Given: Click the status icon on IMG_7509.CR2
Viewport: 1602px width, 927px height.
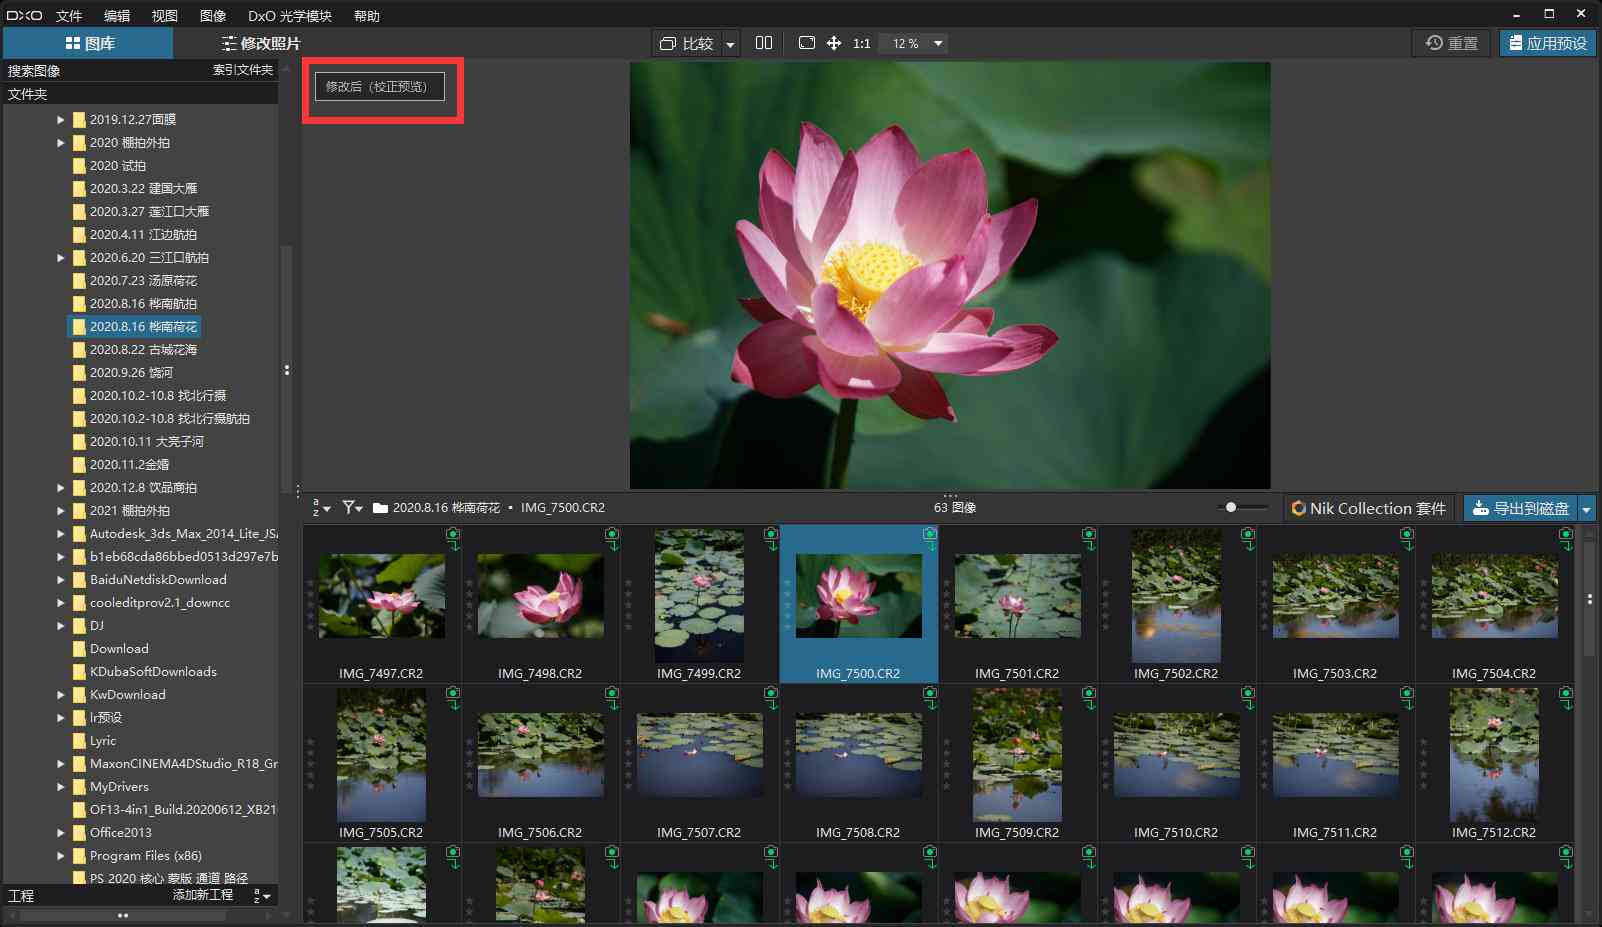Looking at the screenshot, I should 1089,698.
